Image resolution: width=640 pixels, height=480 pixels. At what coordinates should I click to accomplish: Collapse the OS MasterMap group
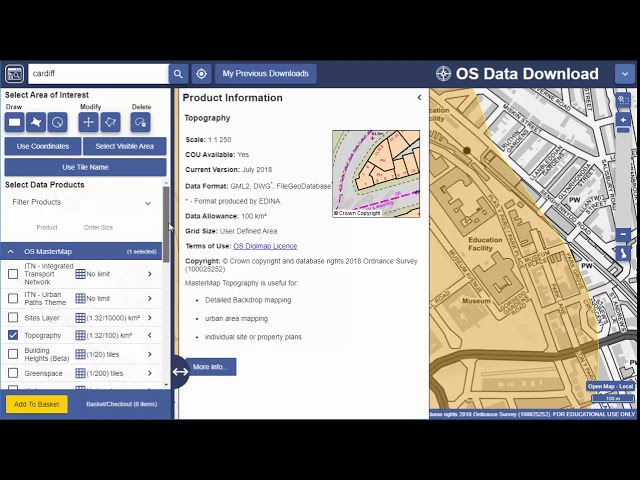tap(11, 251)
